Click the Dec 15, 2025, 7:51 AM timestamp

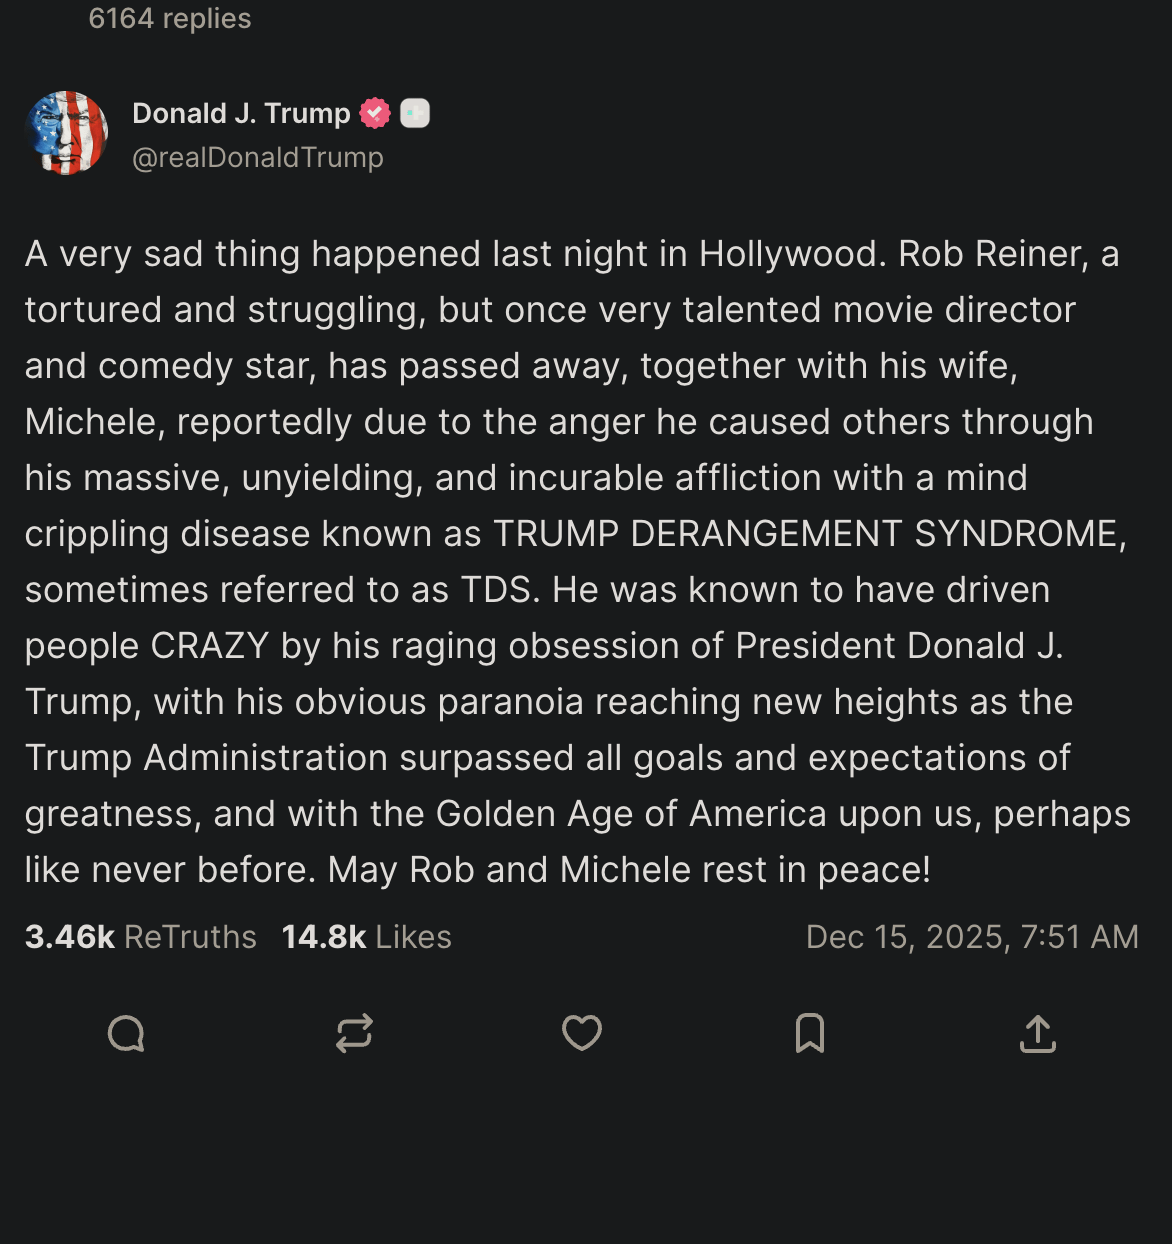972,937
